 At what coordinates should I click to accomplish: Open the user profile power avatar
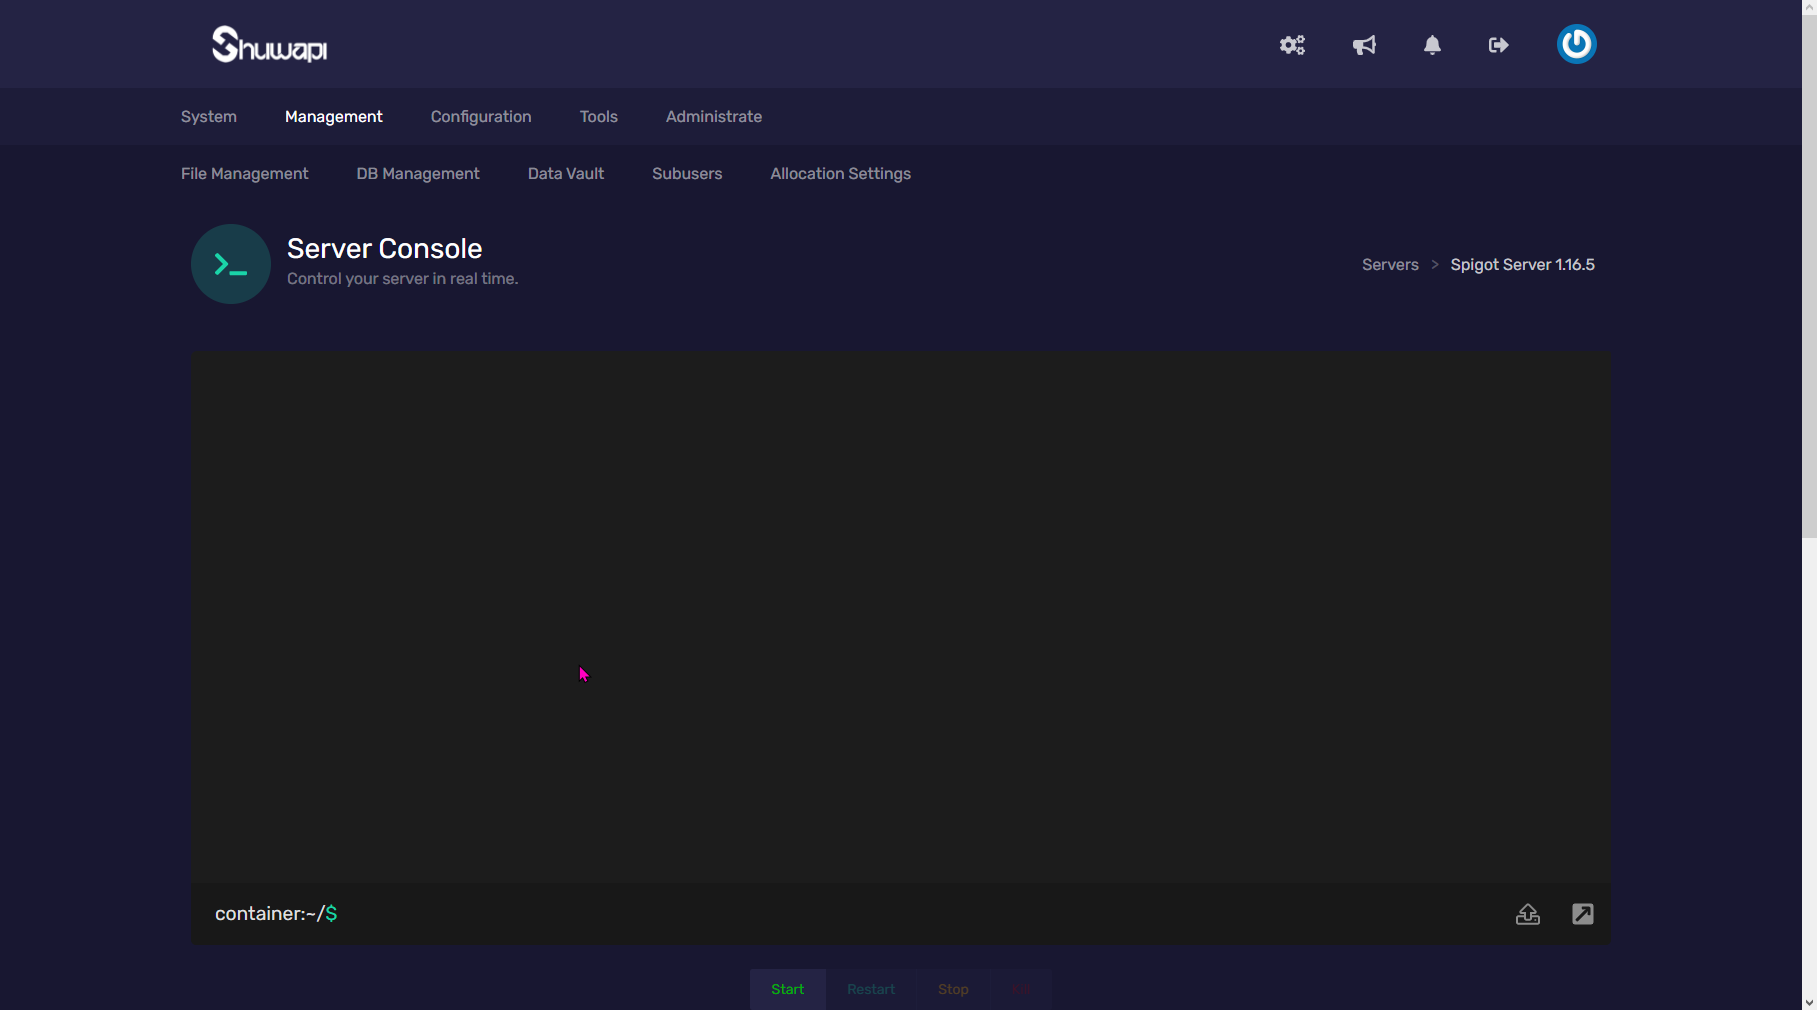(x=1576, y=44)
